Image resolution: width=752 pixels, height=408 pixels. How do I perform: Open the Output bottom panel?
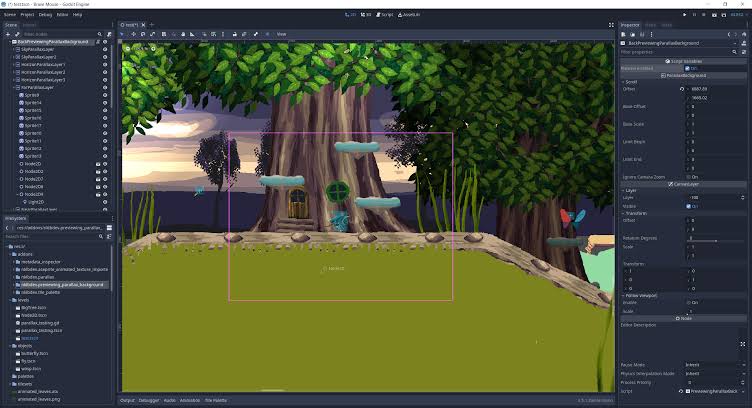click(127, 400)
